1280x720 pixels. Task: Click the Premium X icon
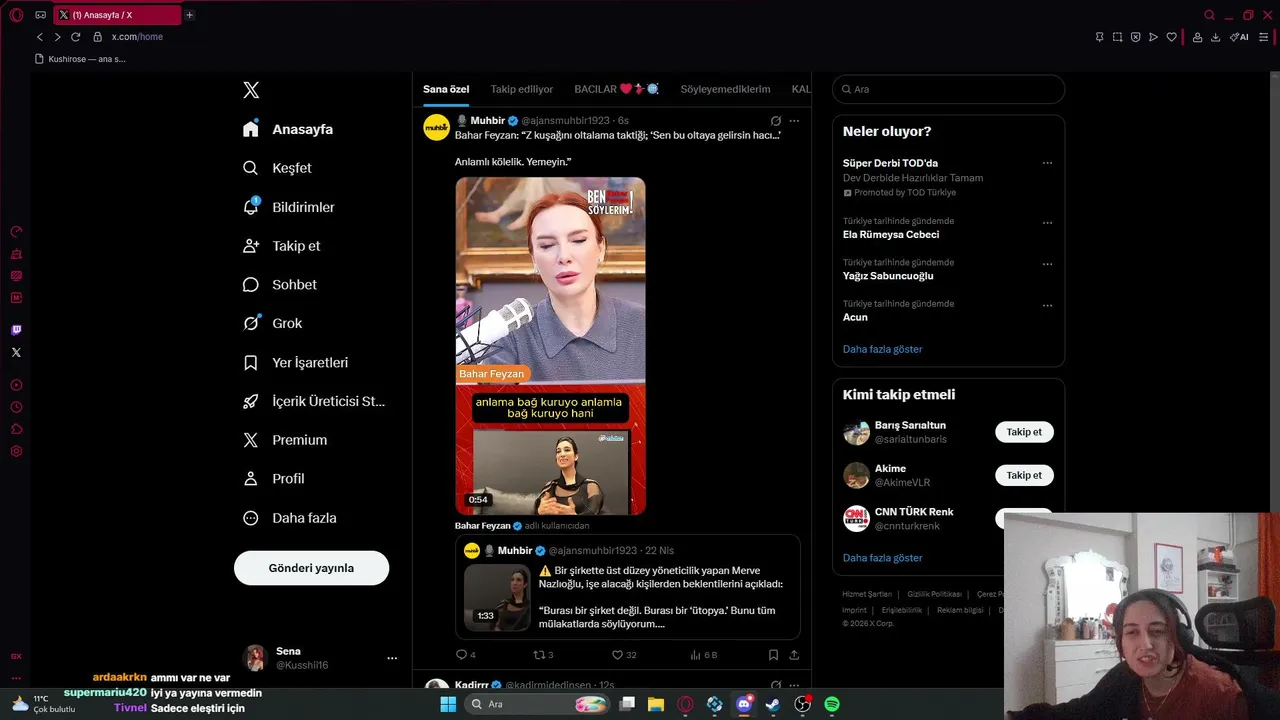[x=251, y=440]
